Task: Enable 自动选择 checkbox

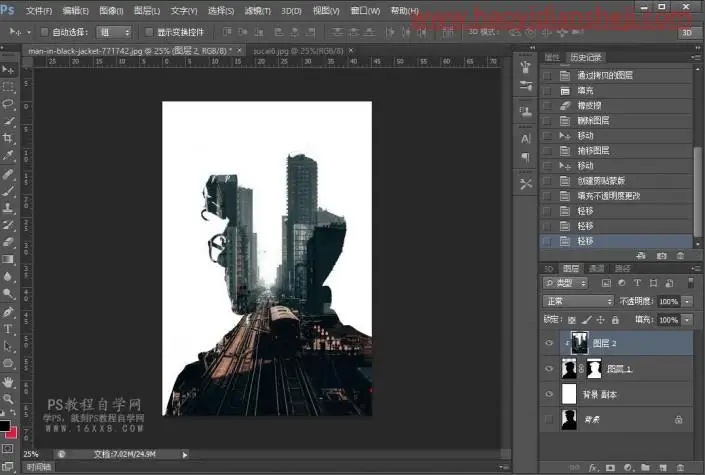Action: 45,32
